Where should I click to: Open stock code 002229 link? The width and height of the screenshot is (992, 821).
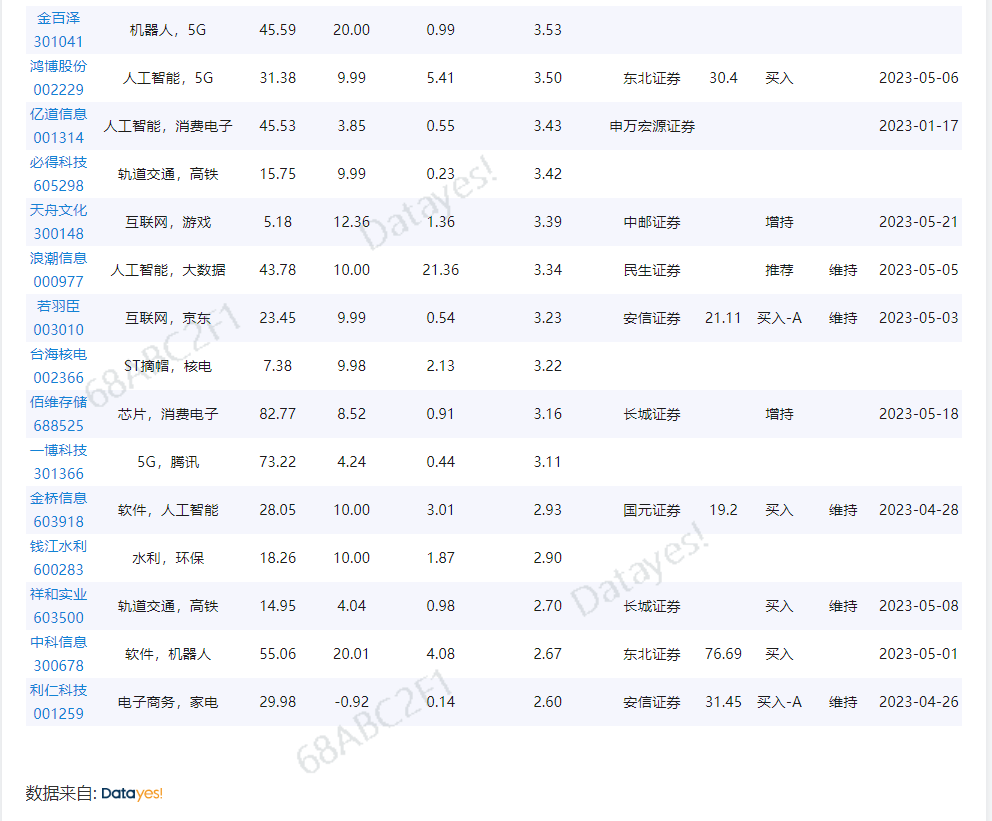58,90
